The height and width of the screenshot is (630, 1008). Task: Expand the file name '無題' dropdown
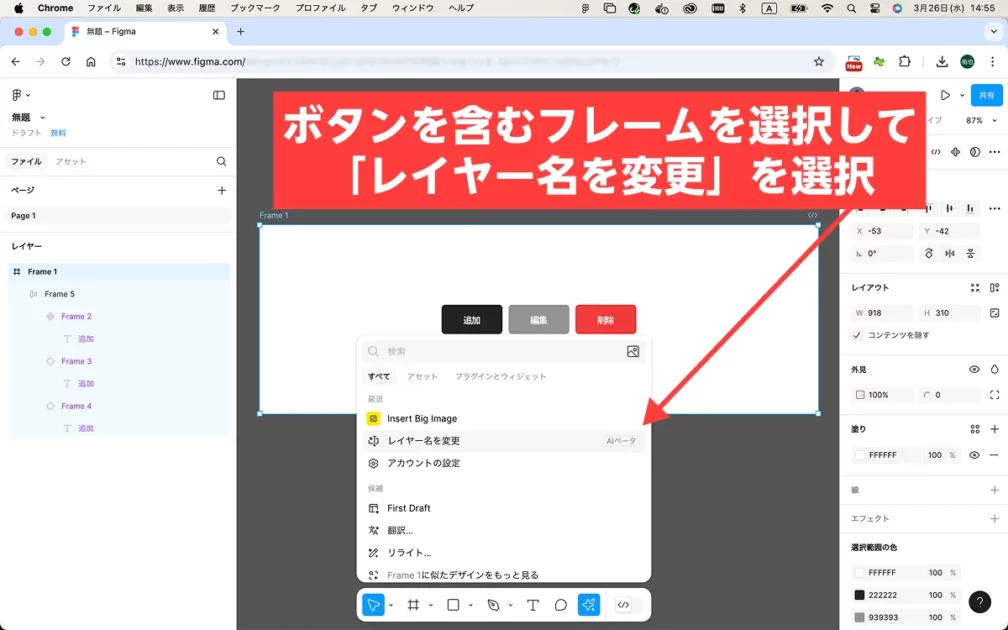42,117
